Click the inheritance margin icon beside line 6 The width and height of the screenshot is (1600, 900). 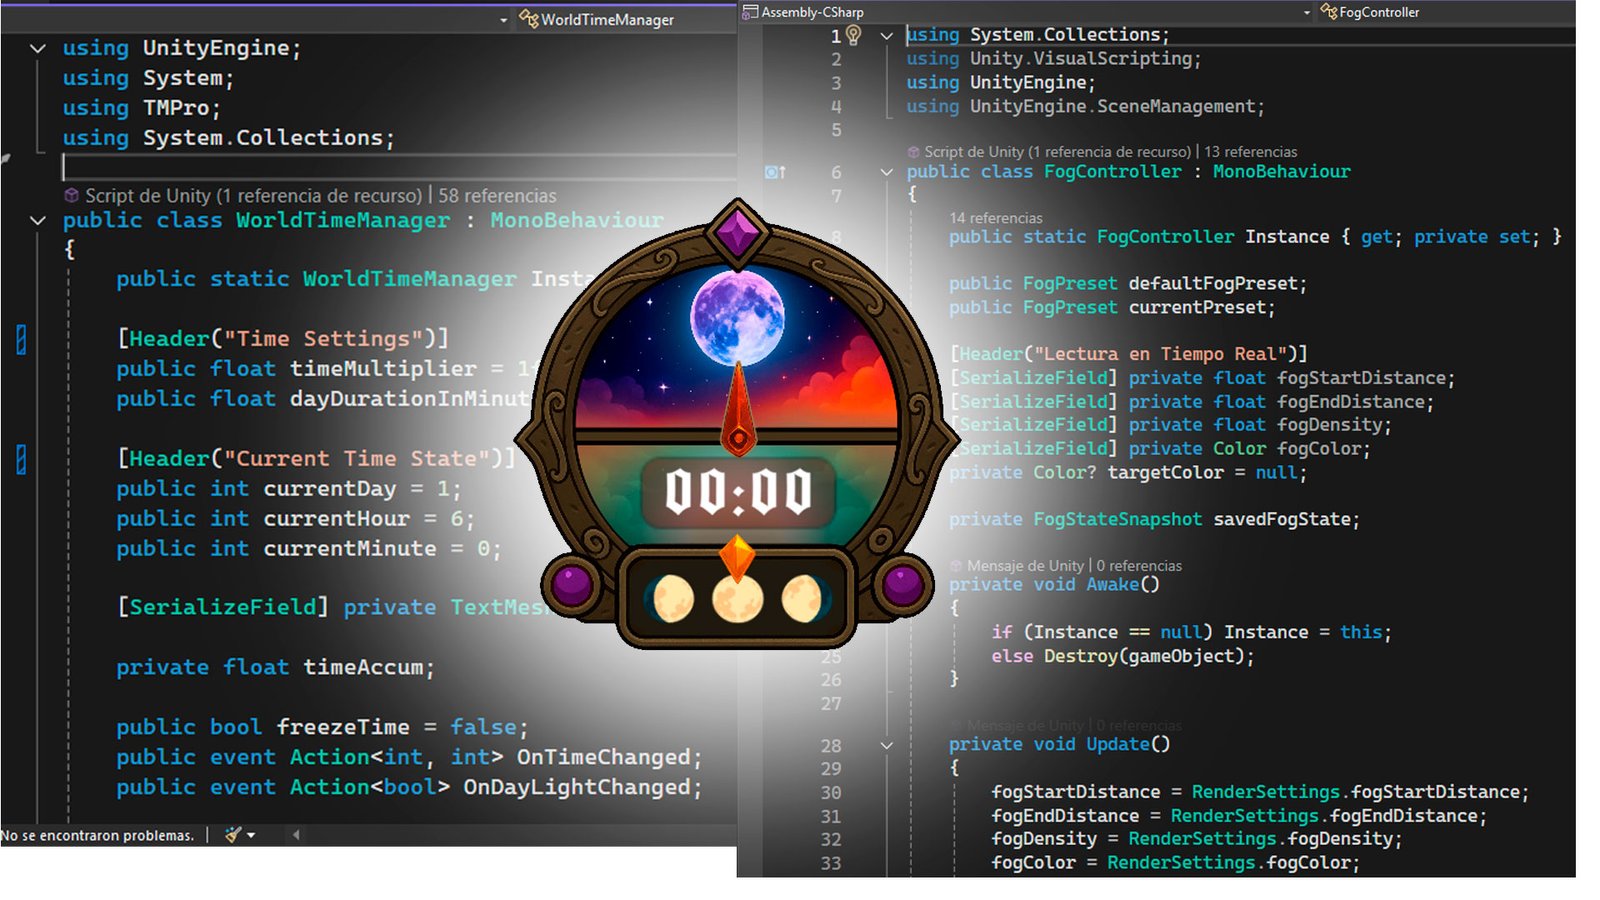click(x=774, y=173)
